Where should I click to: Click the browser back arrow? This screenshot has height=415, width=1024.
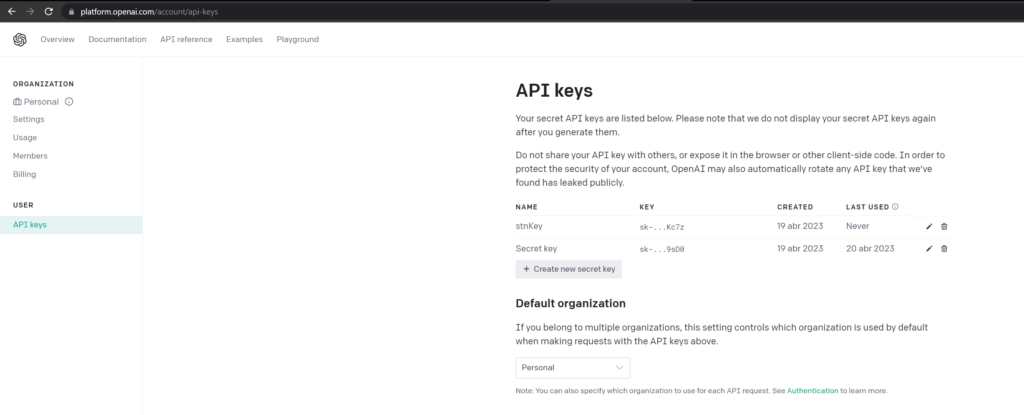(x=11, y=12)
